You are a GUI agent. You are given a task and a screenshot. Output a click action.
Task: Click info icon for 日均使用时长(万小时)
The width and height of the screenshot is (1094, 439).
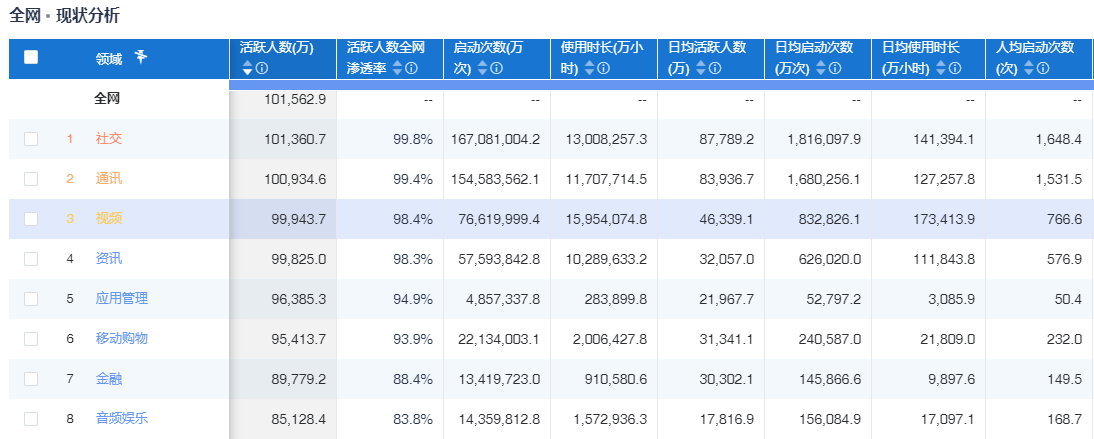pyautogui.click(x=956, y=69)
